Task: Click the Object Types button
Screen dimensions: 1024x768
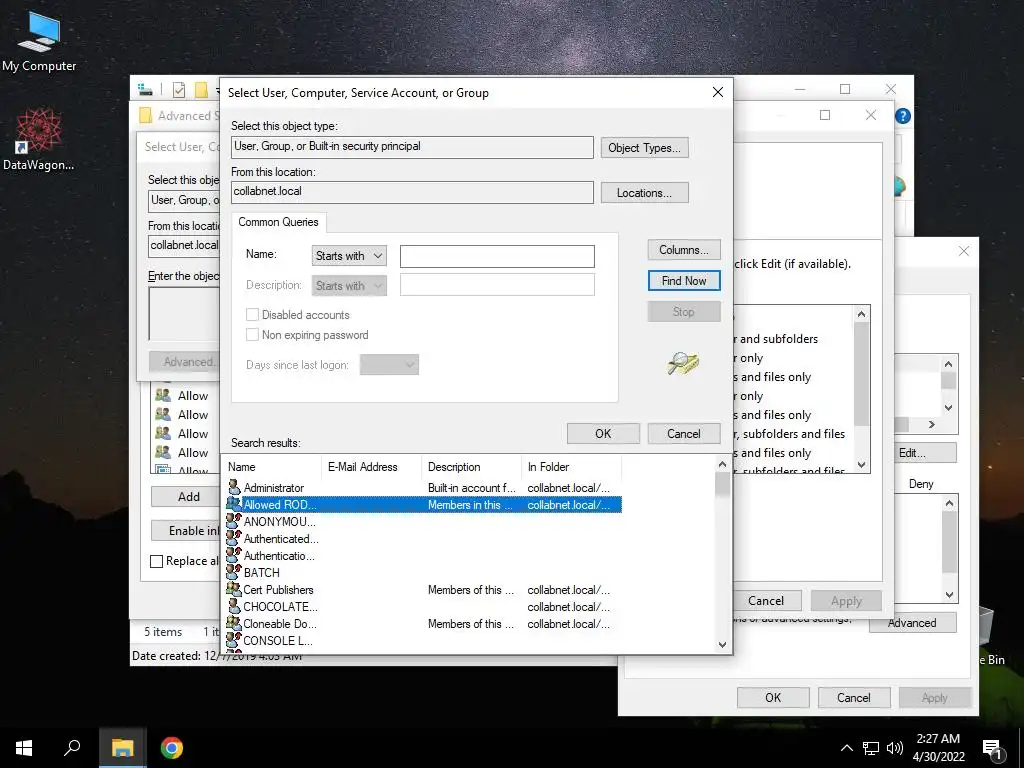Action: click(x=645, y=148)
